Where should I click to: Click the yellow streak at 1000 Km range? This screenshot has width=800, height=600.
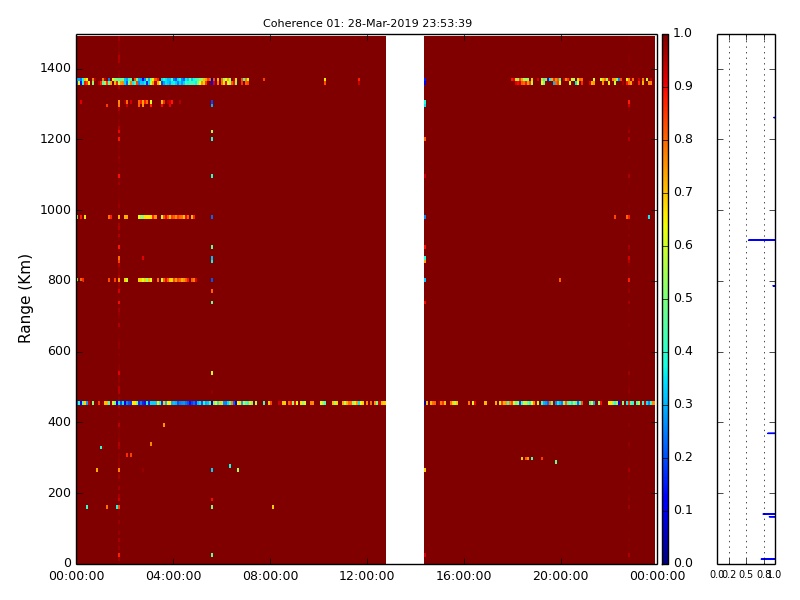coord(166,217)
